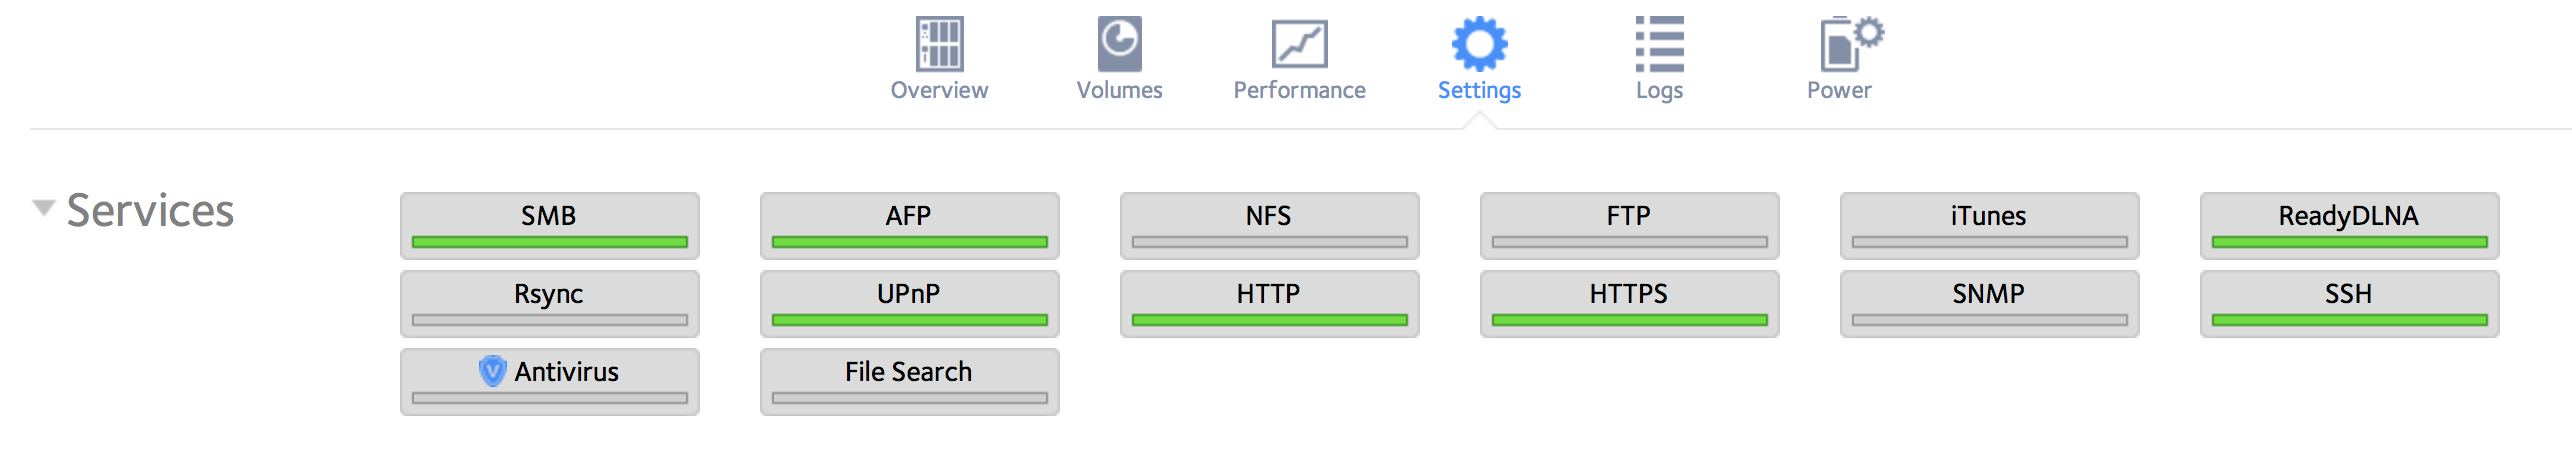Click the Settings gear icon
Viewport: 2572px width, 454px height.
tap(1479, 44)
